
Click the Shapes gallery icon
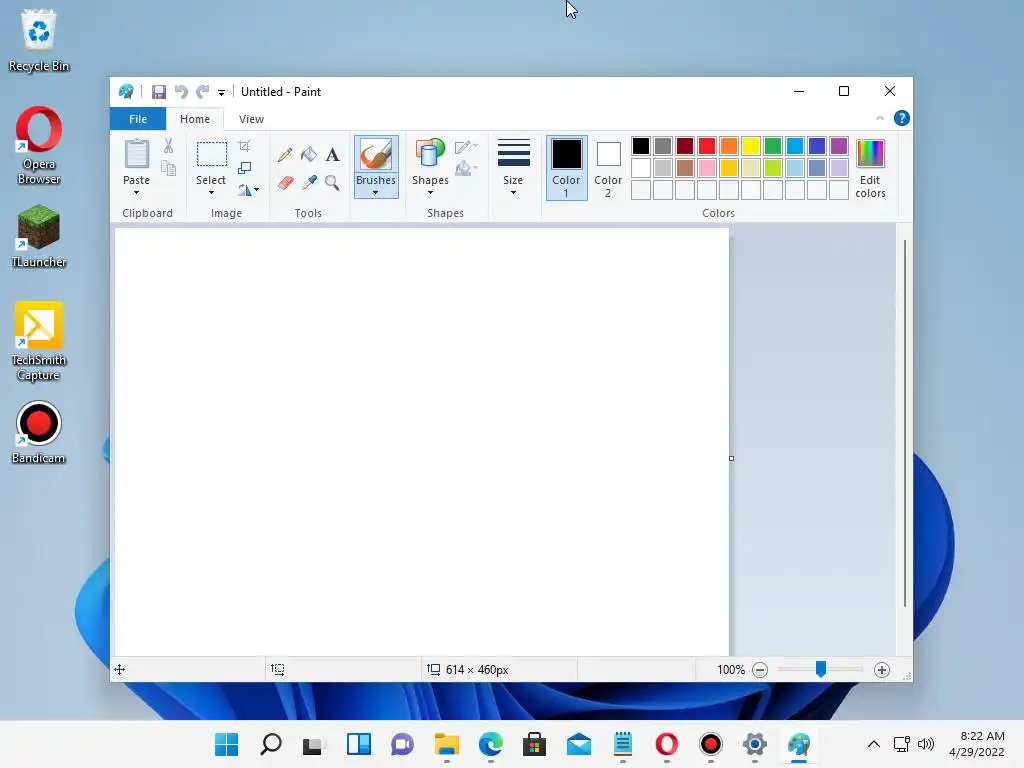pyautogui.click(x=430, y=154)
